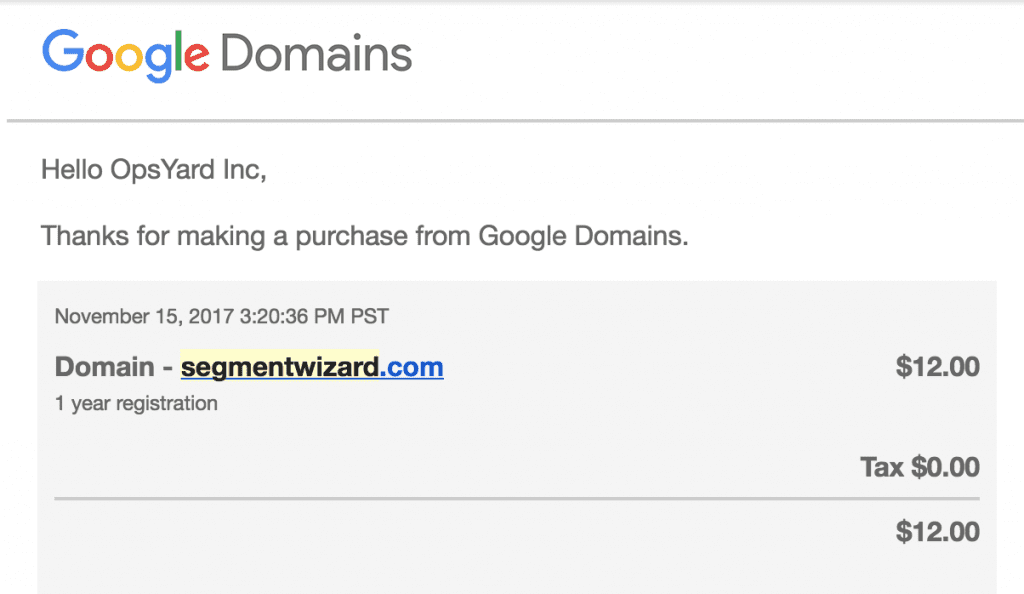Click the blue G letter in logo
The width and height of the screenshot is (1024, 594).
(x=63, y=51)
